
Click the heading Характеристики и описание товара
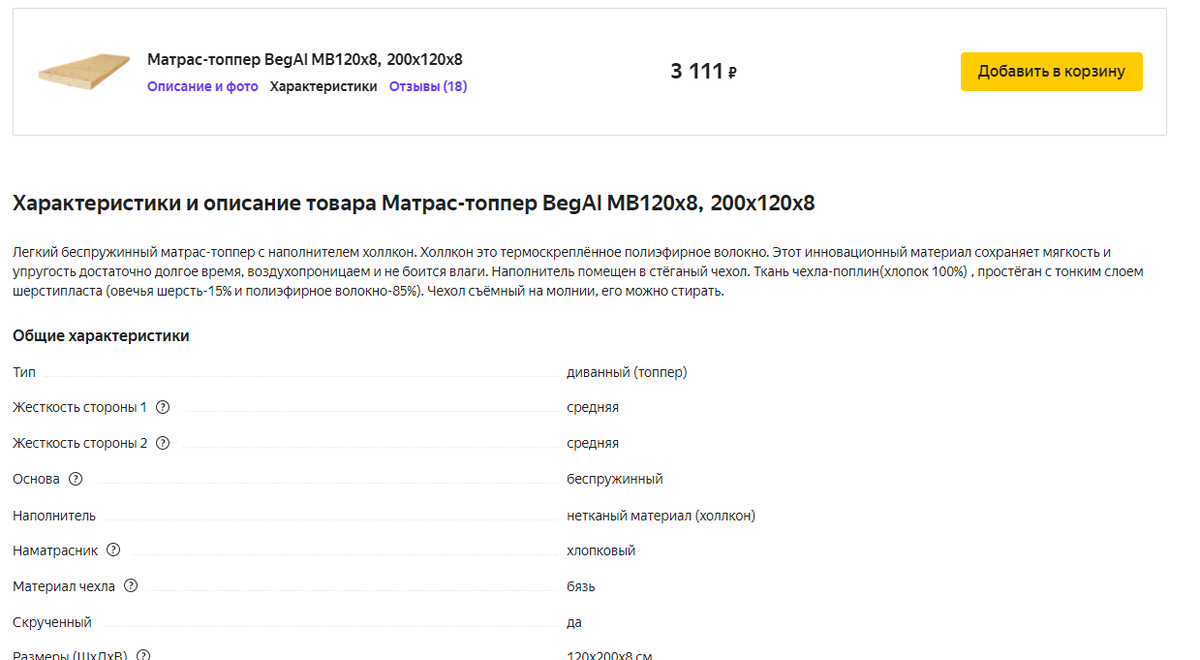click(x=413, y=203)
